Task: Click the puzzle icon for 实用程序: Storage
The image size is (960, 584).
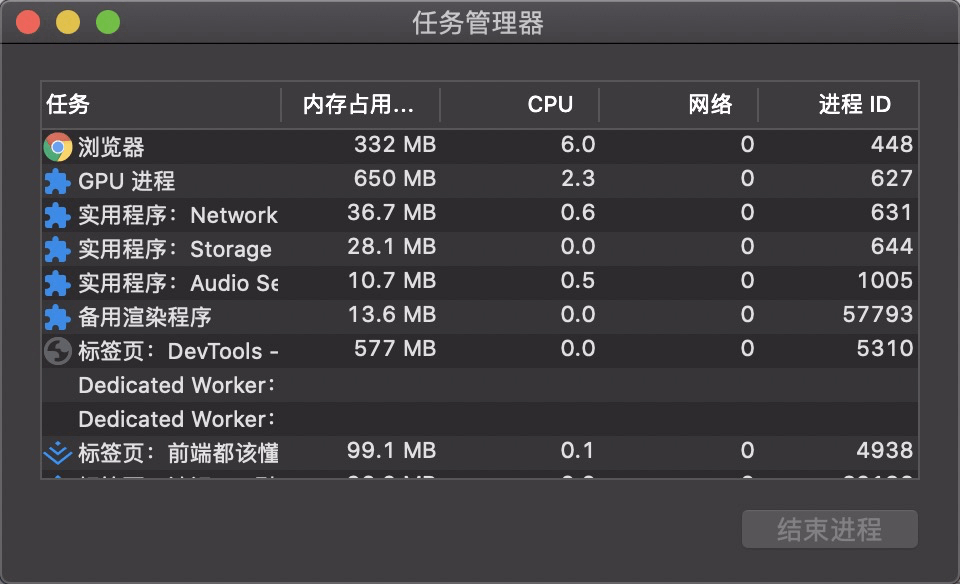Action: point(58,249)
